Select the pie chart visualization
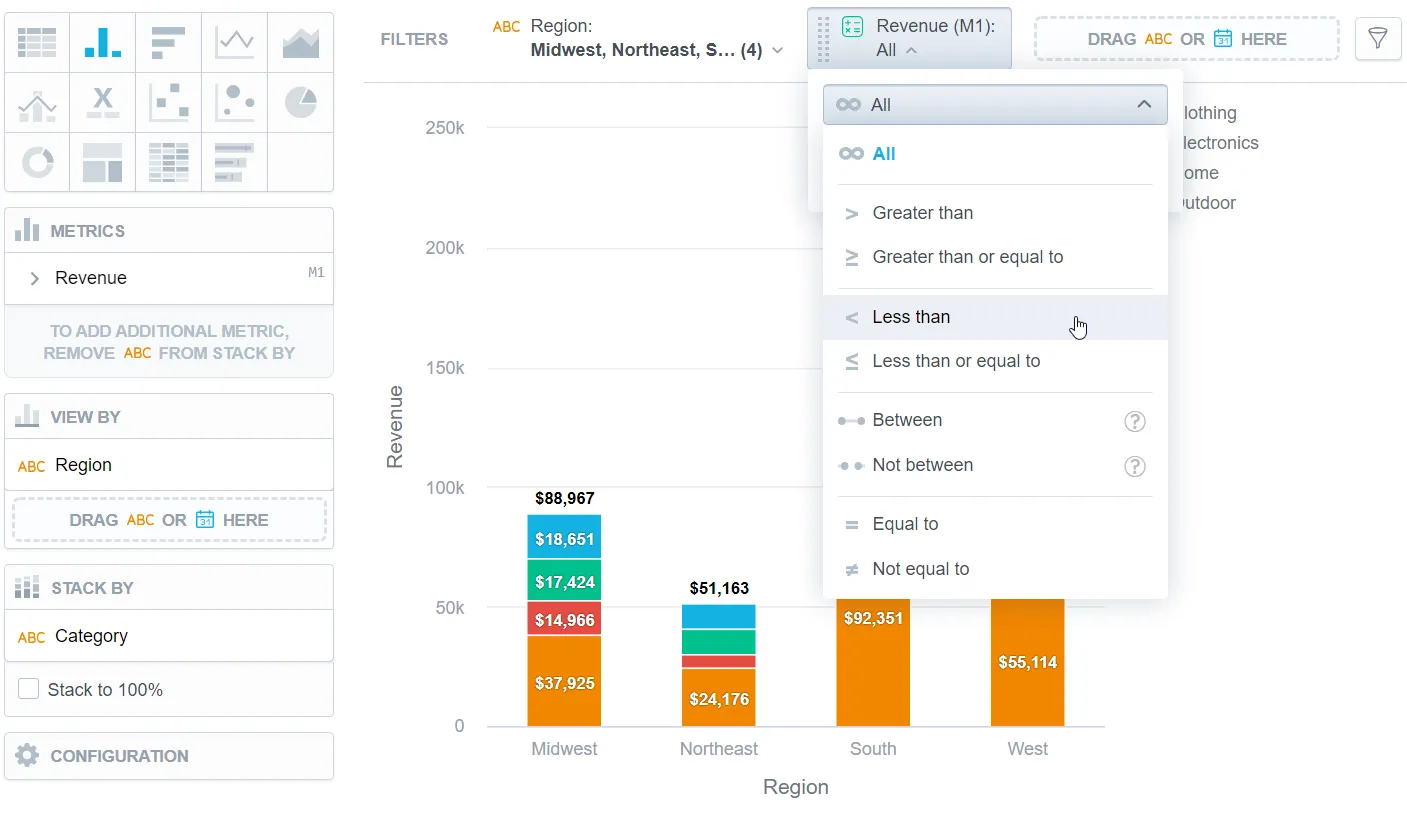This screenshot has height=817, width=1407. [x=300, y=102]
